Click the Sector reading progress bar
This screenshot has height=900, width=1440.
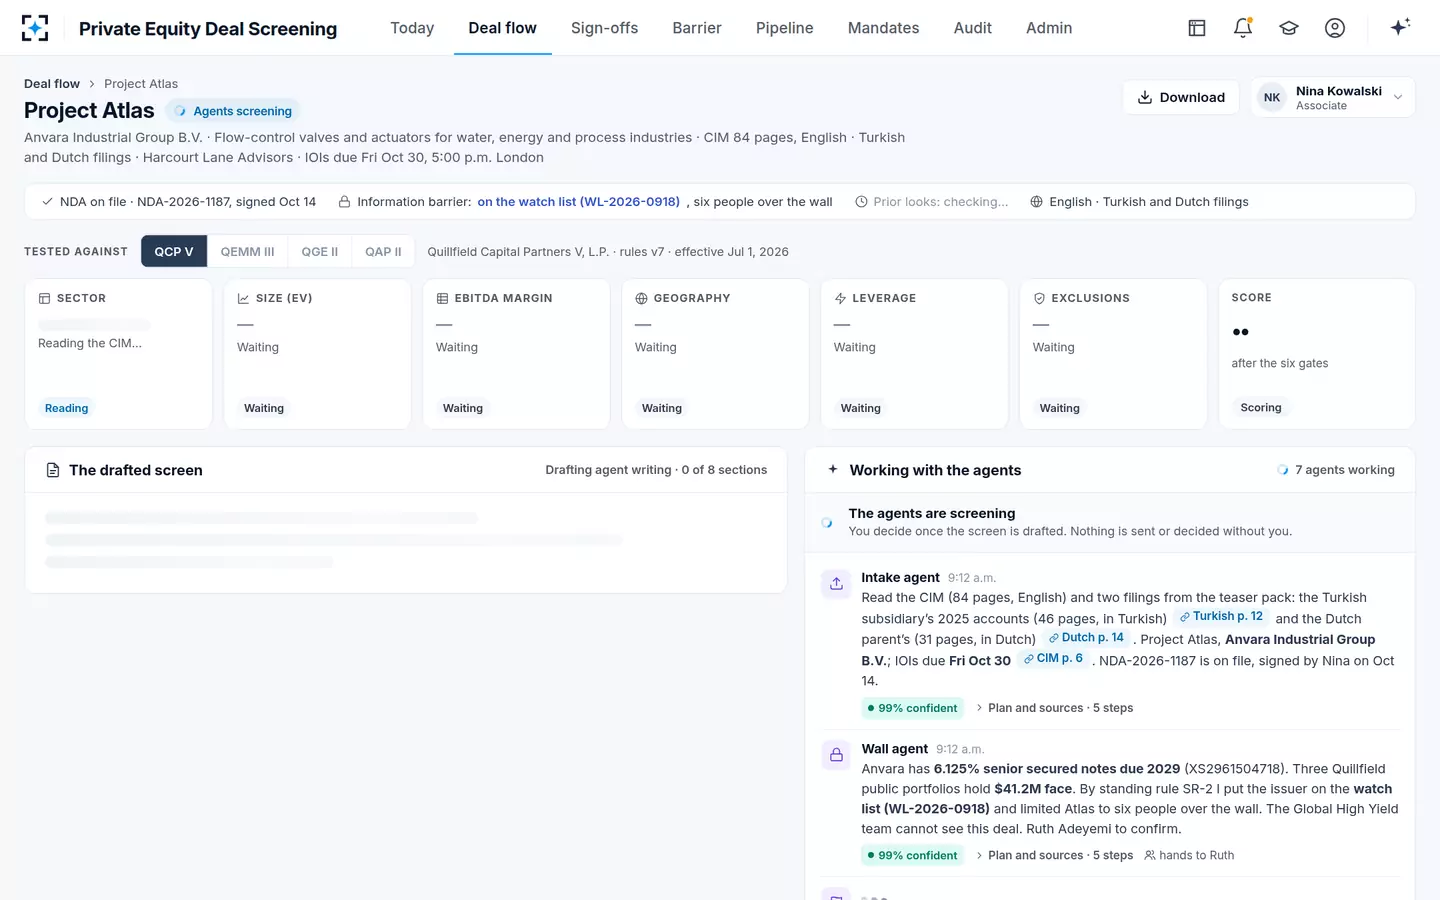coord(94,325)
